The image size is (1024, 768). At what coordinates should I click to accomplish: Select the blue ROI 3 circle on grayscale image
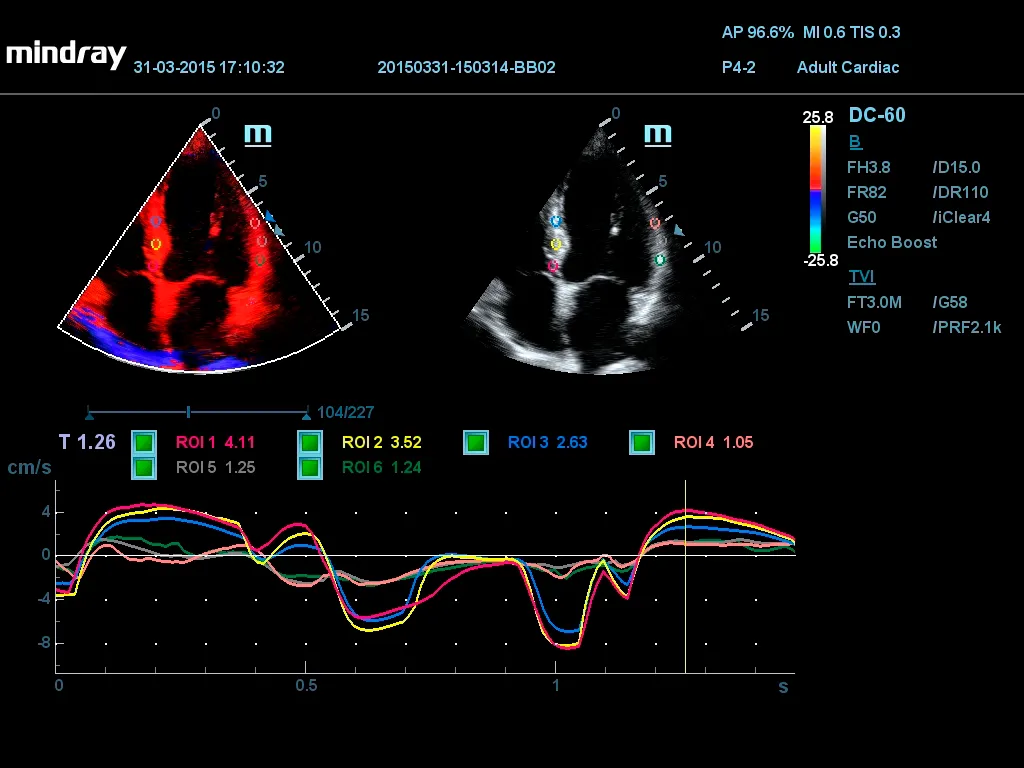tap(557, 221)
